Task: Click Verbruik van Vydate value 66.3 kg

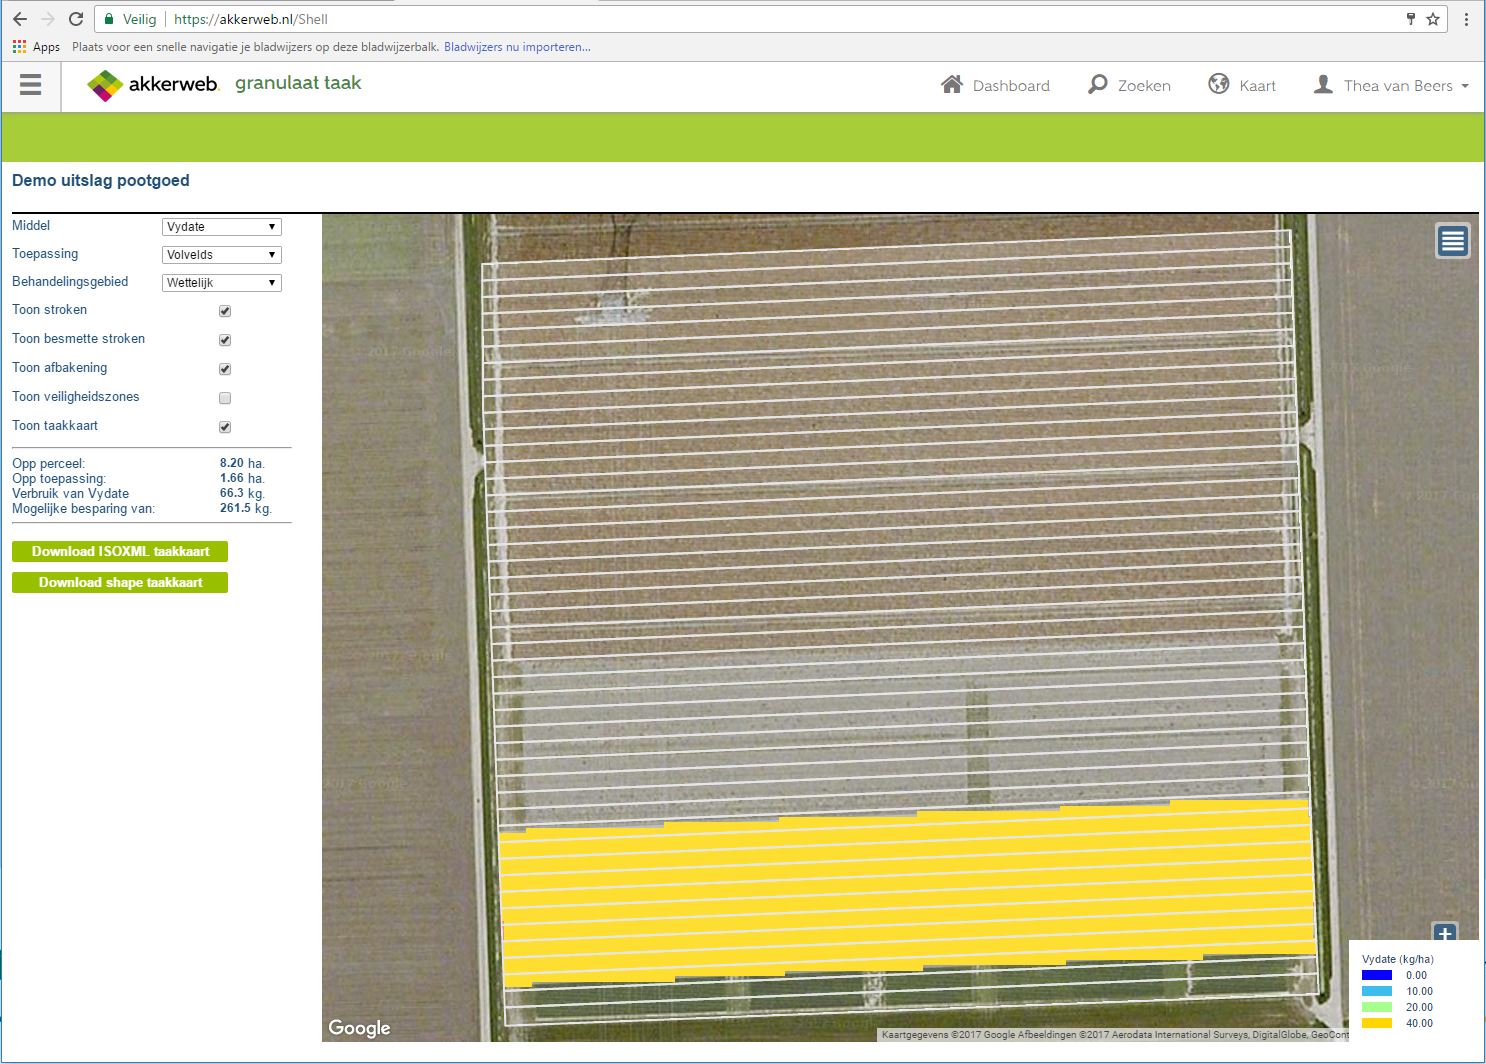Action: 242,493
